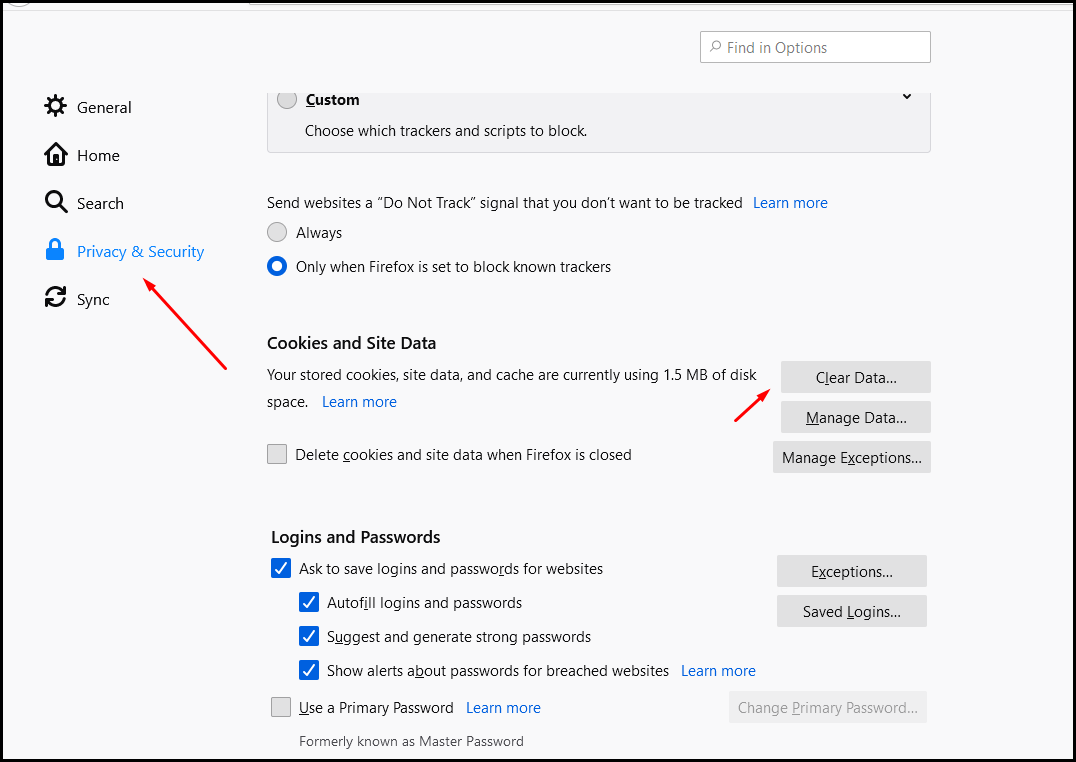
Task: Open the Sync settings category
Action: click(x=93, y=300)
